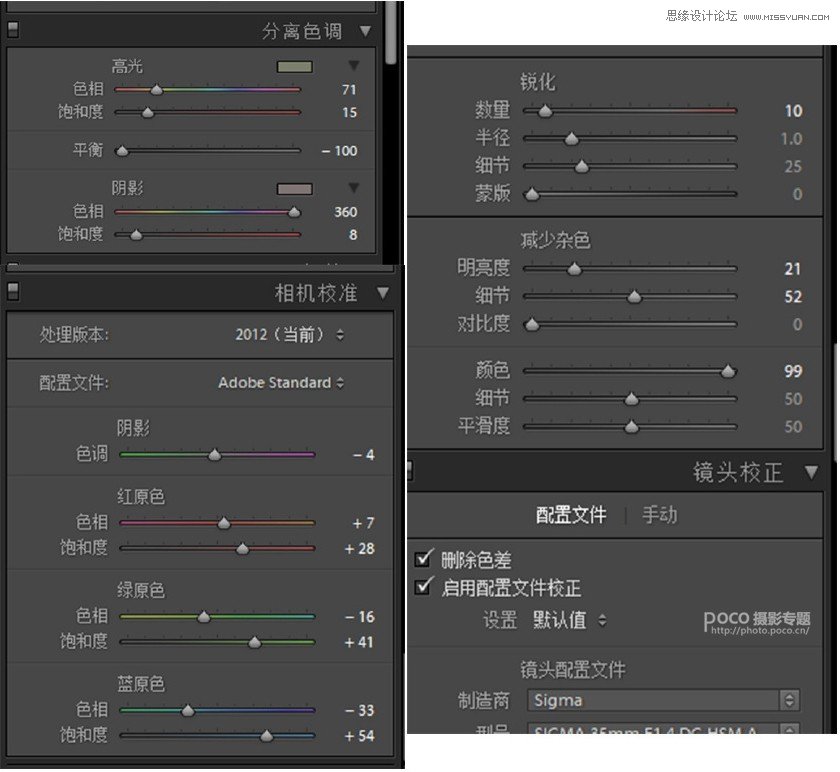Click the 颜色 value 99
Image resolution: width=840 pixels, height=772 pixels.
coord(793,371)
